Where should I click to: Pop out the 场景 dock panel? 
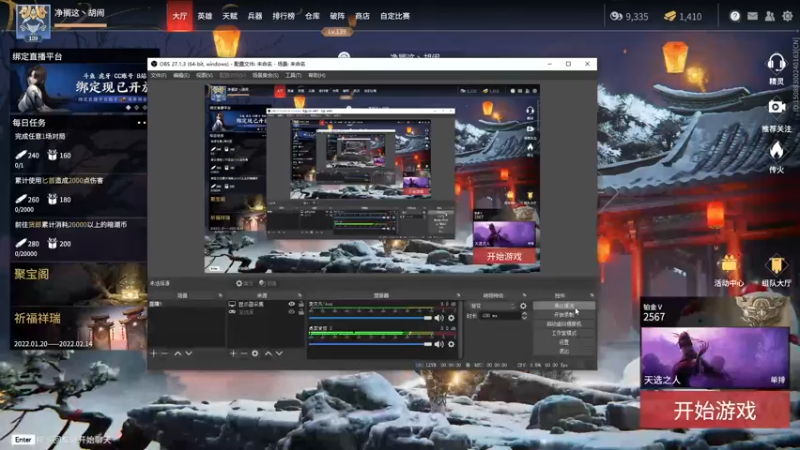pos(220,295)
